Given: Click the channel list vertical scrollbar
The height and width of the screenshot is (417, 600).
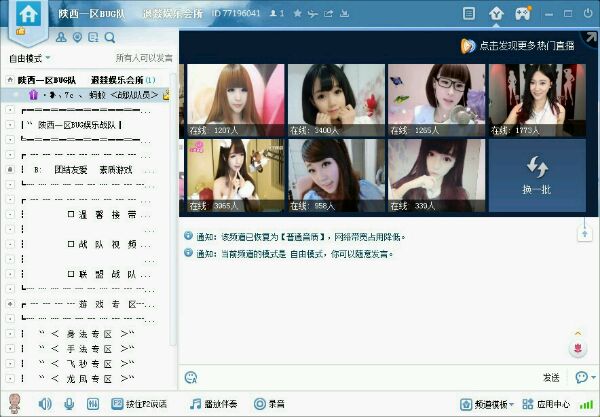Looking at the screenshot, I should point(173,208).
